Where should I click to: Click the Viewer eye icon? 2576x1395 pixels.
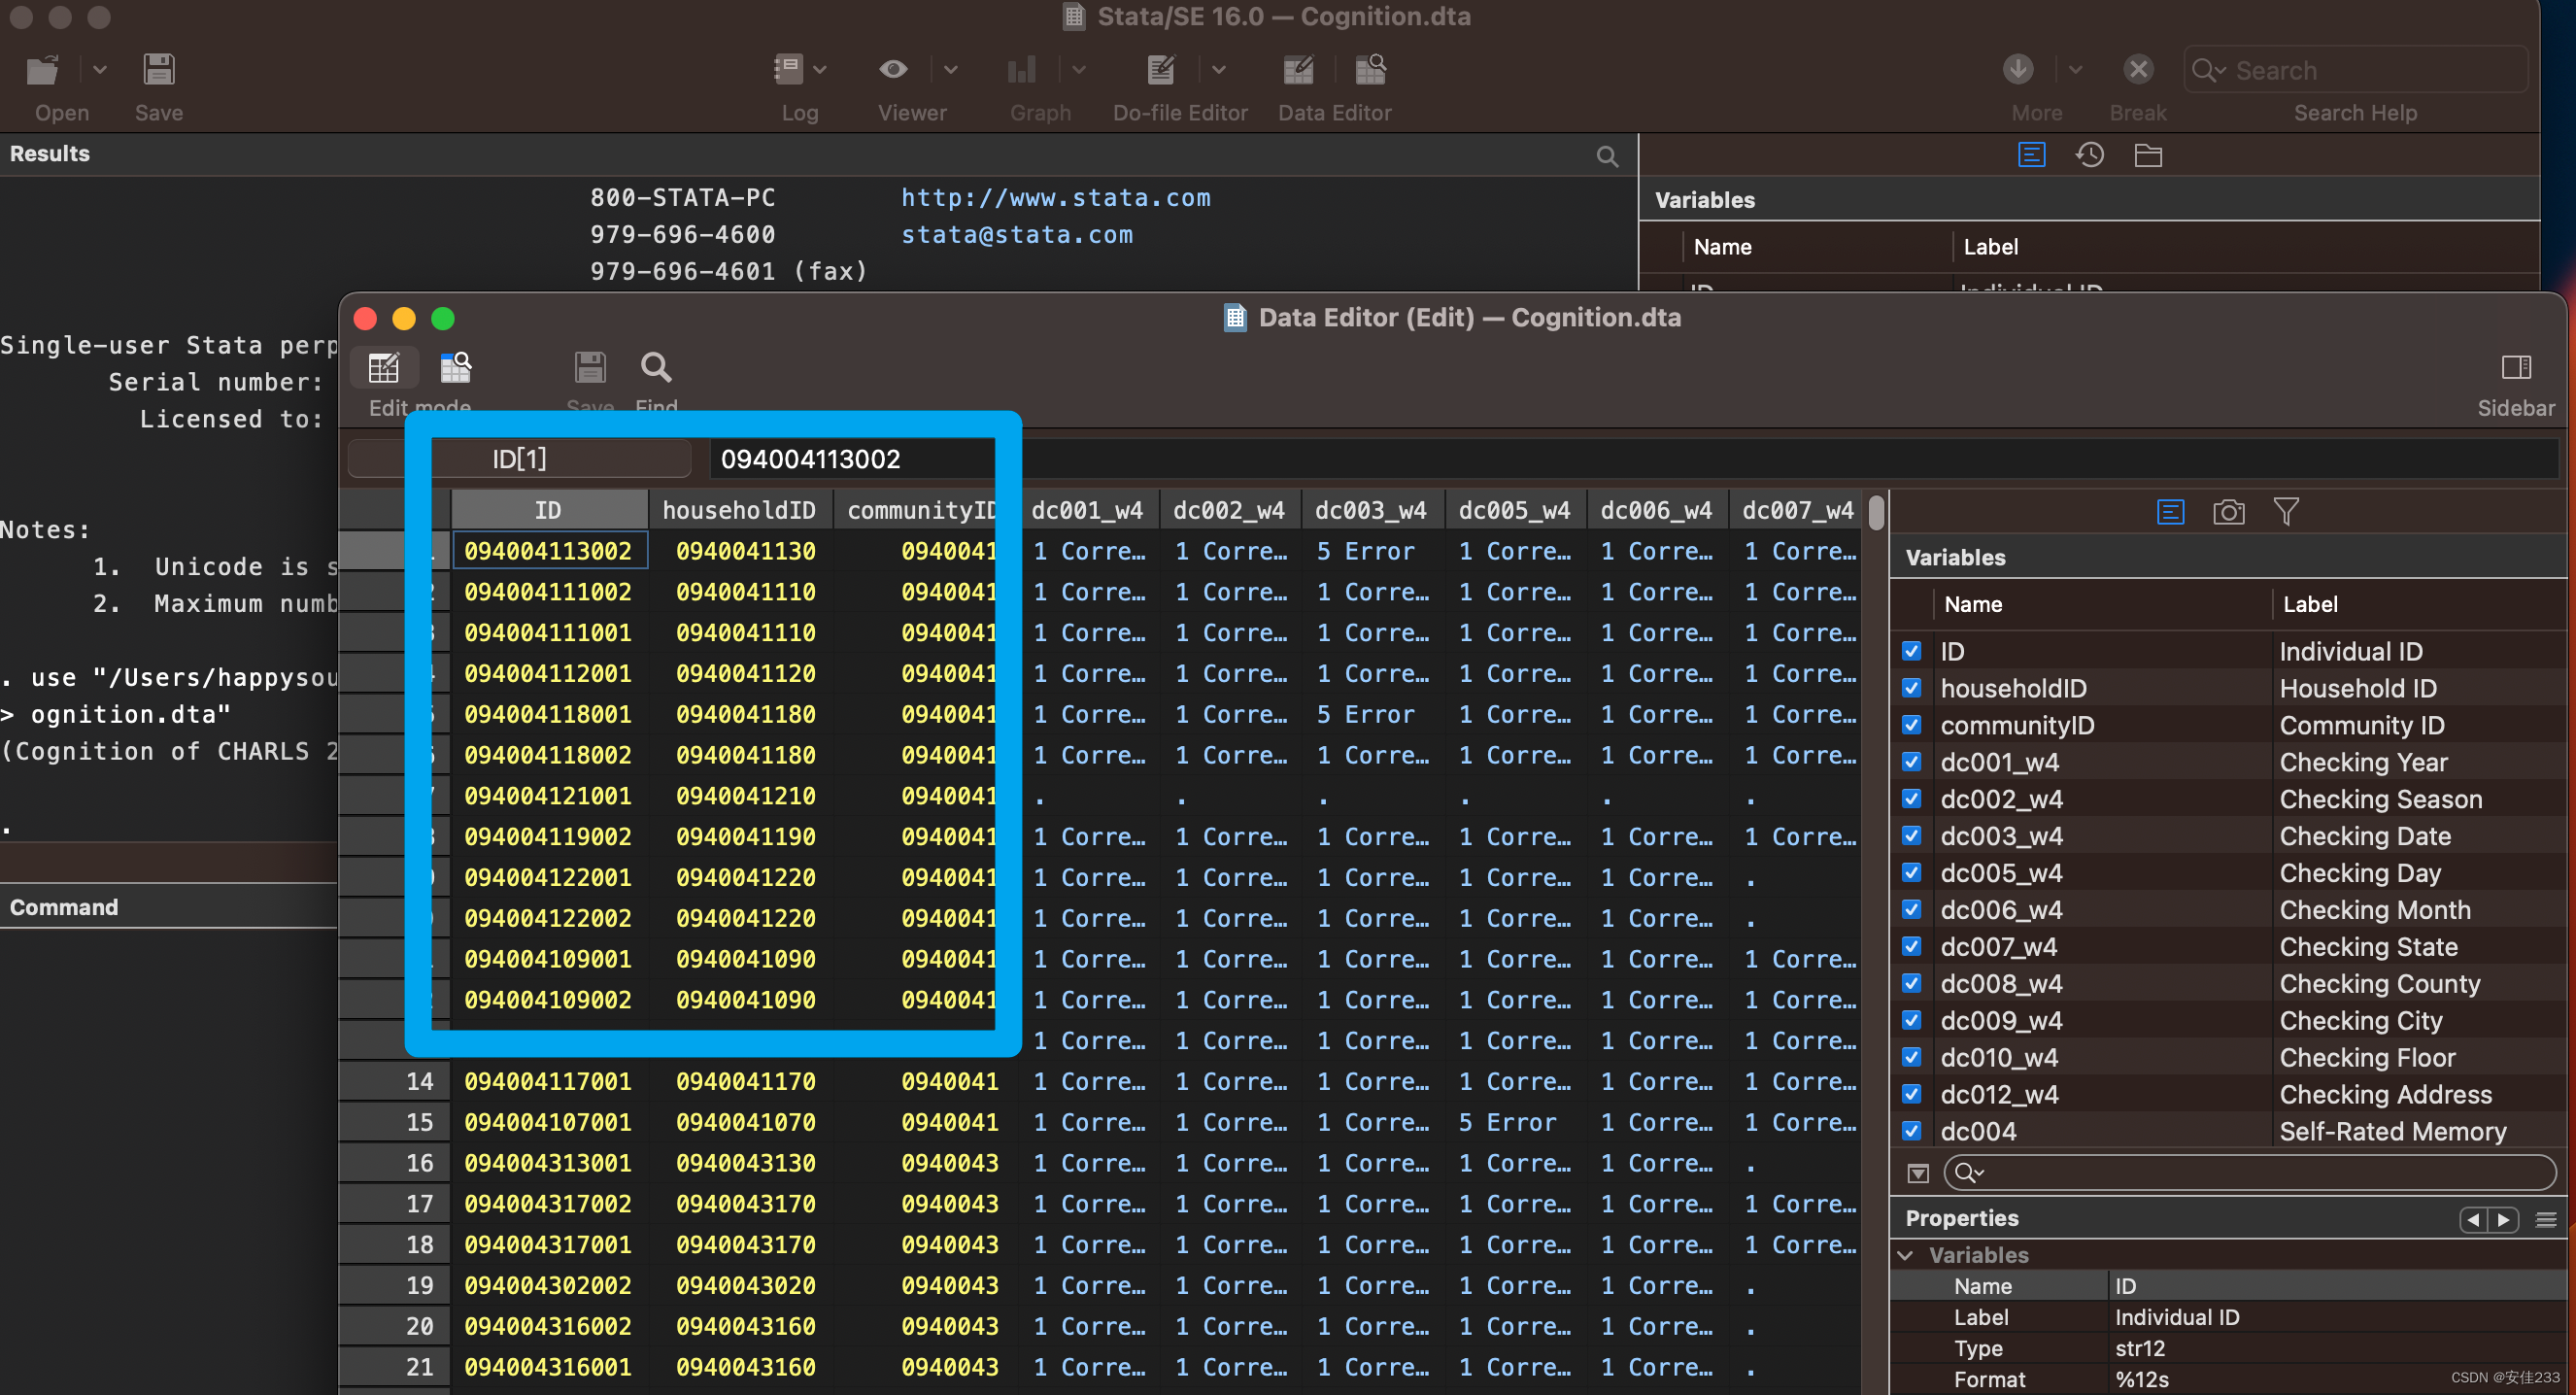tap(892, 70)
